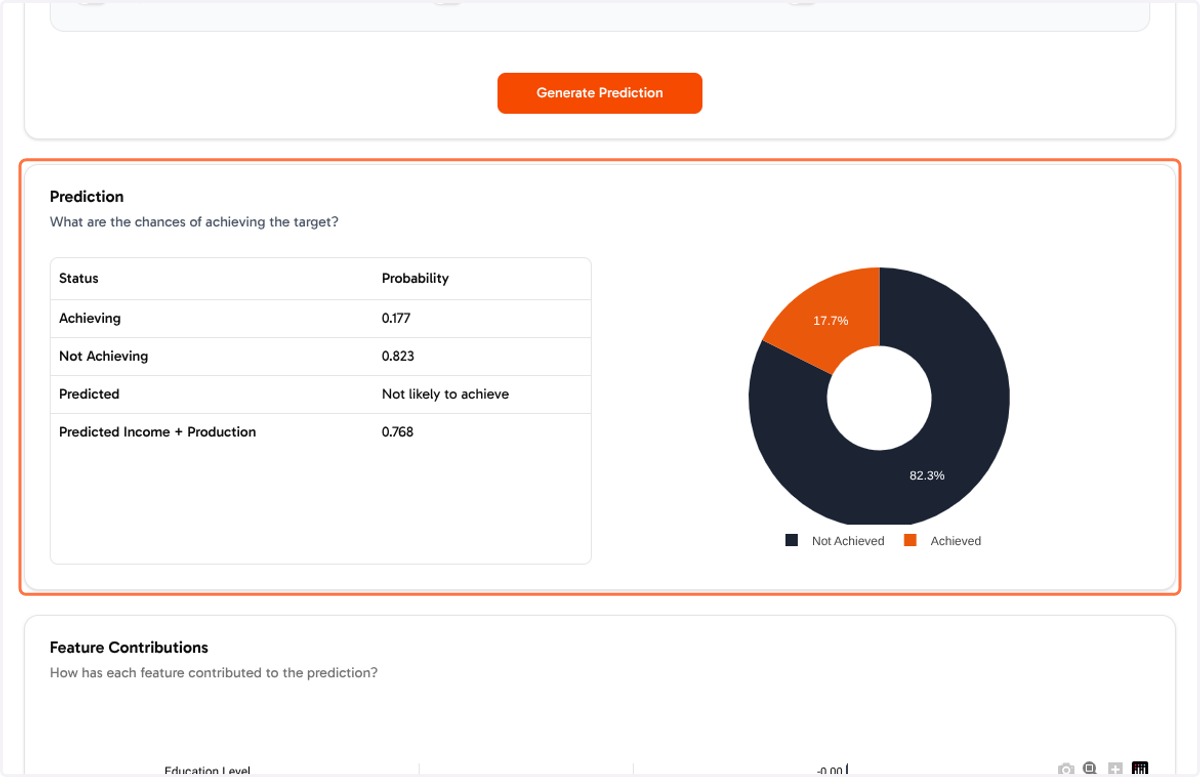
Task: Click the Prediction section heading
Action: tap(87, 197)
